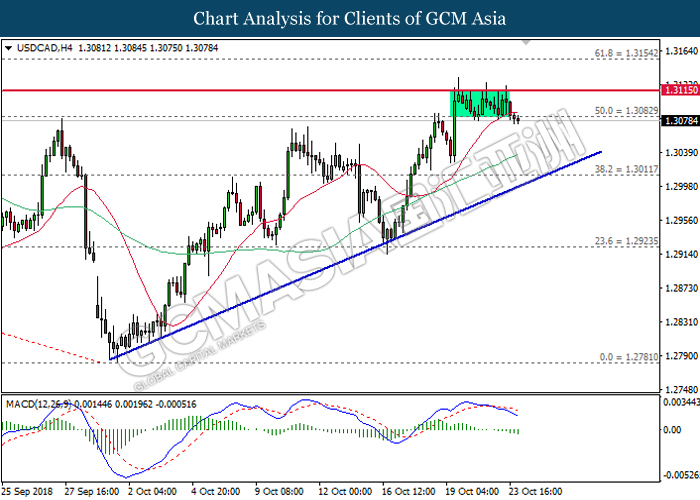Select the green consolidation rectangle
700x500 pixels.
[x=480, y=102]
